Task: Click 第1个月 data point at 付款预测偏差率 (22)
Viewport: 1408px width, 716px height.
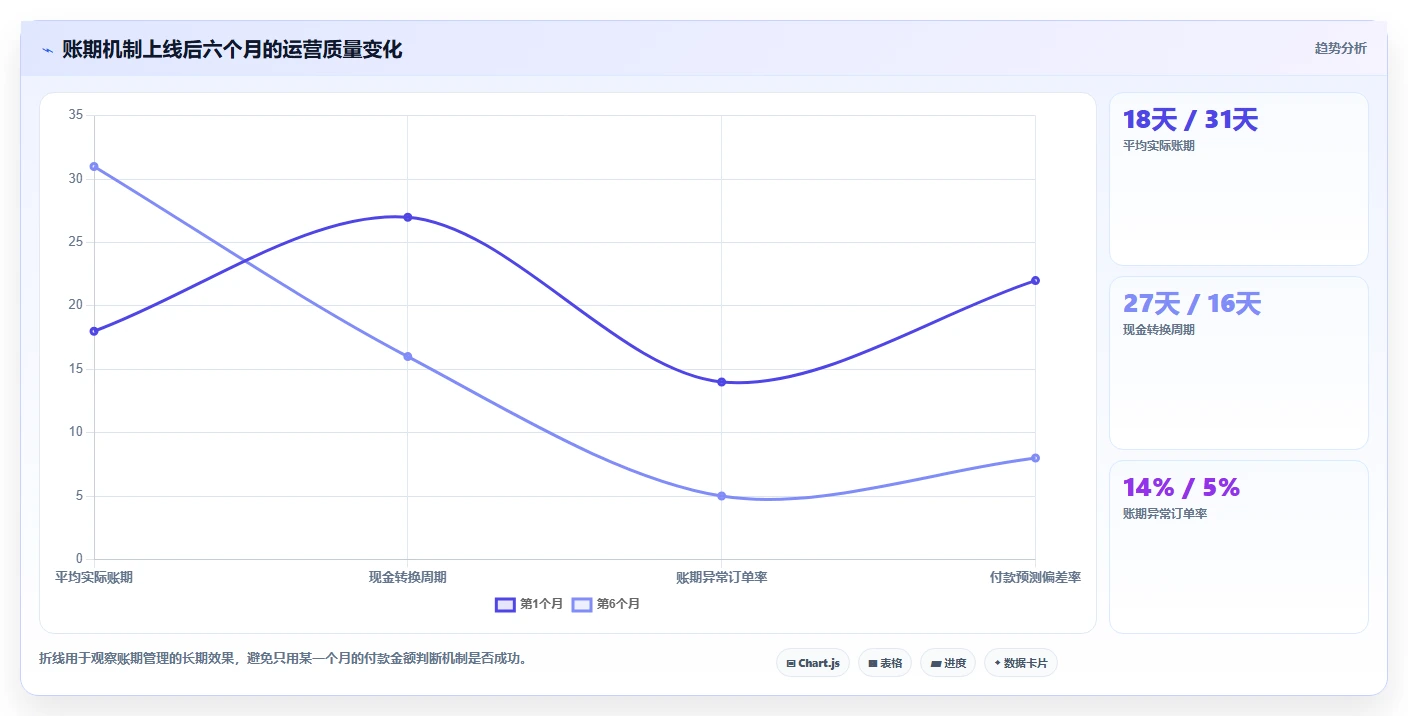Action: 1035,280
